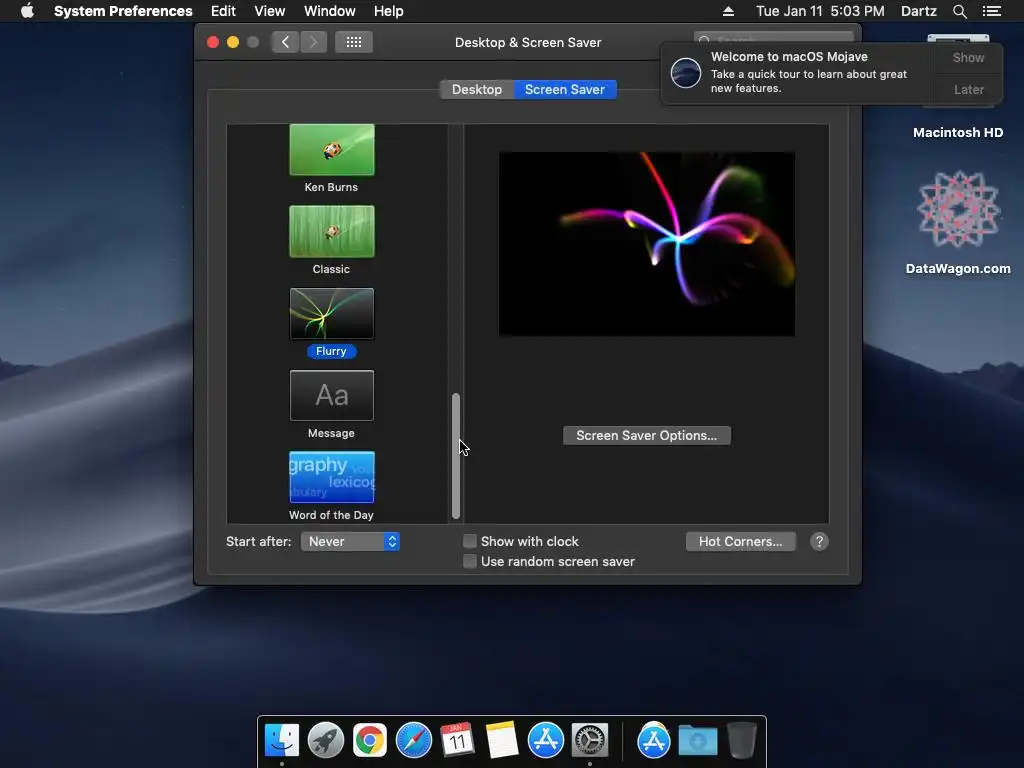Click the back navigation arrow
1024x768 pixels.
(285, 42)
